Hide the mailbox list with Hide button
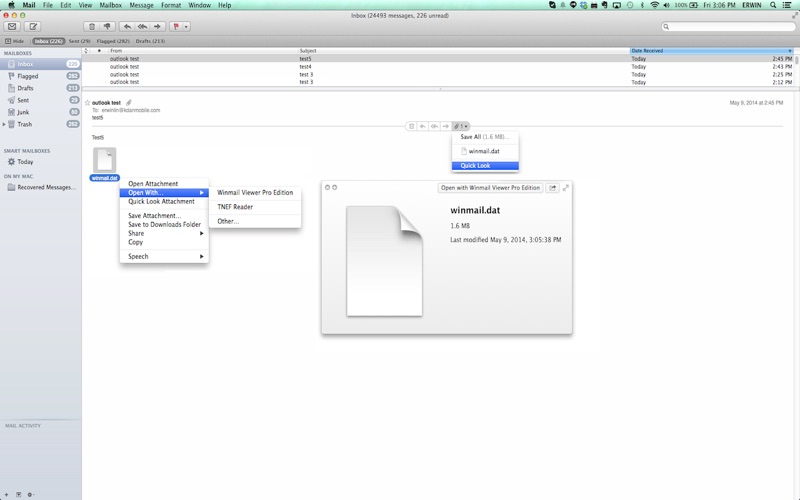 tap(14, 41)
